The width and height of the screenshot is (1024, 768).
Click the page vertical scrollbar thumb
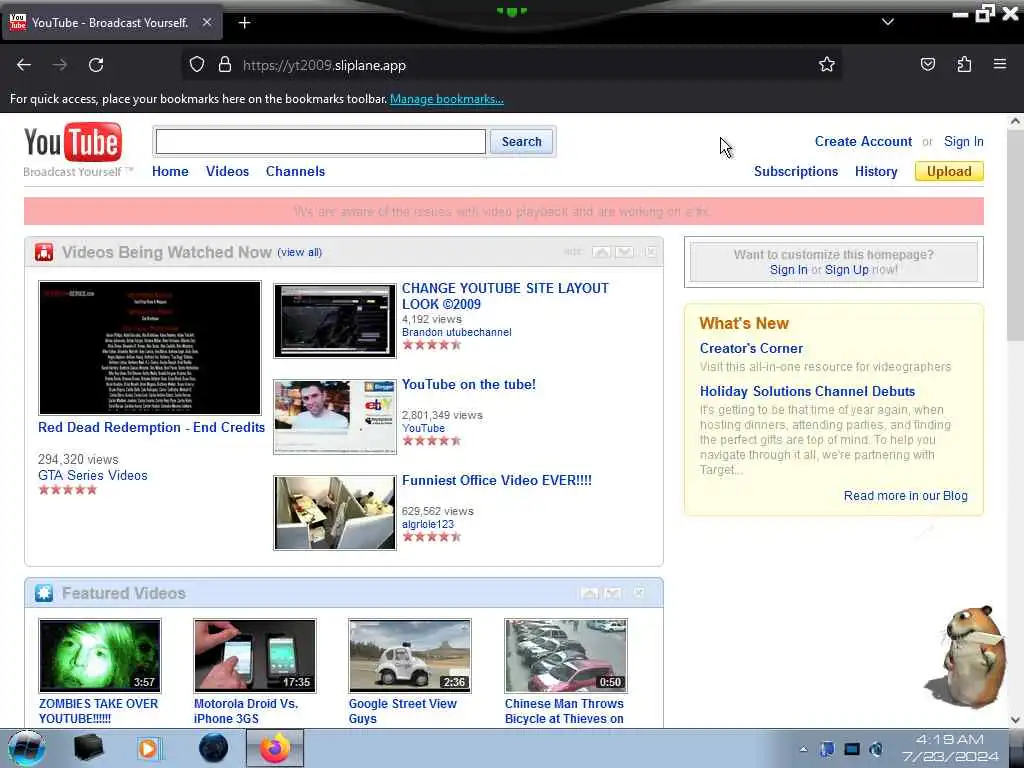(1015, 235)
